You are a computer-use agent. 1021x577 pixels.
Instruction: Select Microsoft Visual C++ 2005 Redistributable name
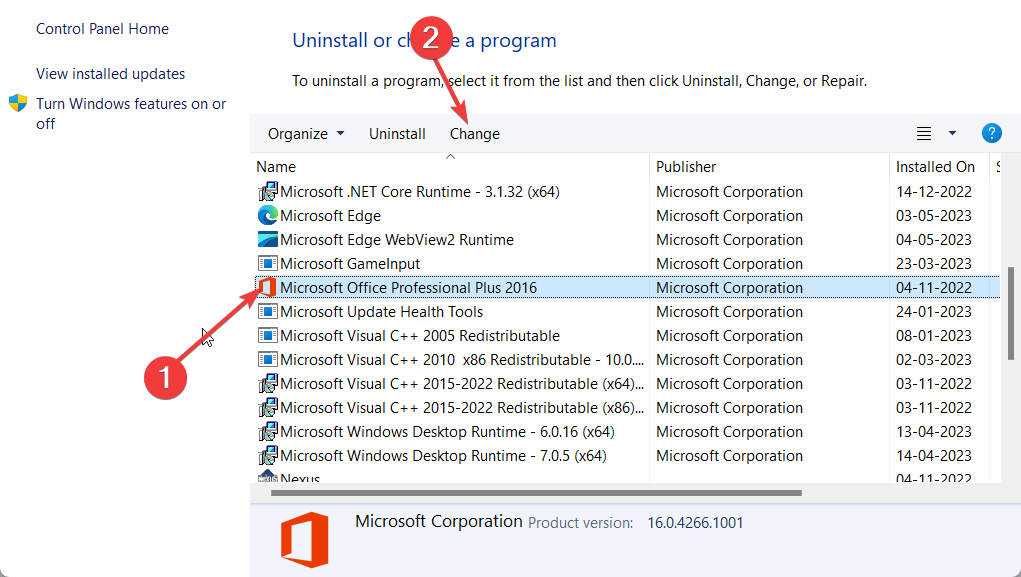[420, 336]
